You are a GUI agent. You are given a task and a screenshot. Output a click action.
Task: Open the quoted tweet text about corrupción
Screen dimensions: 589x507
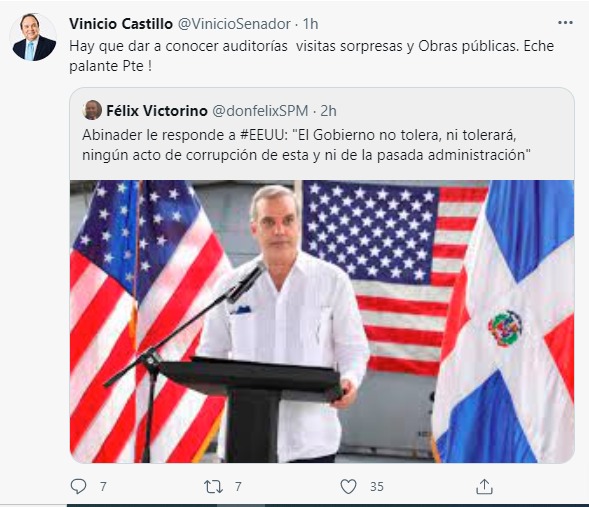[x=306, y=145]
